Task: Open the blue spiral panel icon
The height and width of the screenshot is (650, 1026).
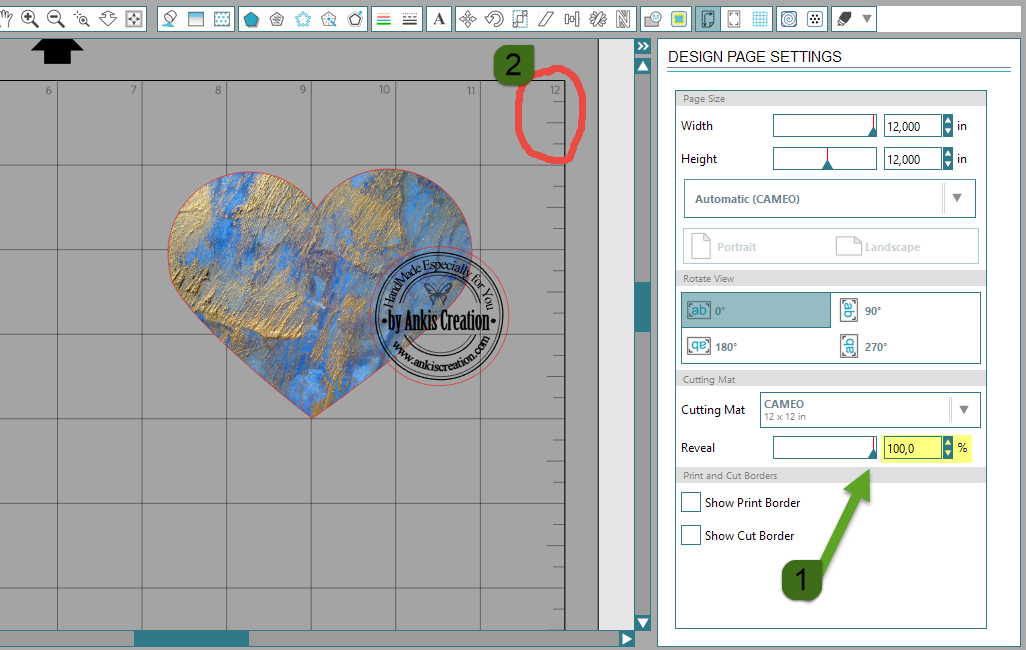Action: 789,19
